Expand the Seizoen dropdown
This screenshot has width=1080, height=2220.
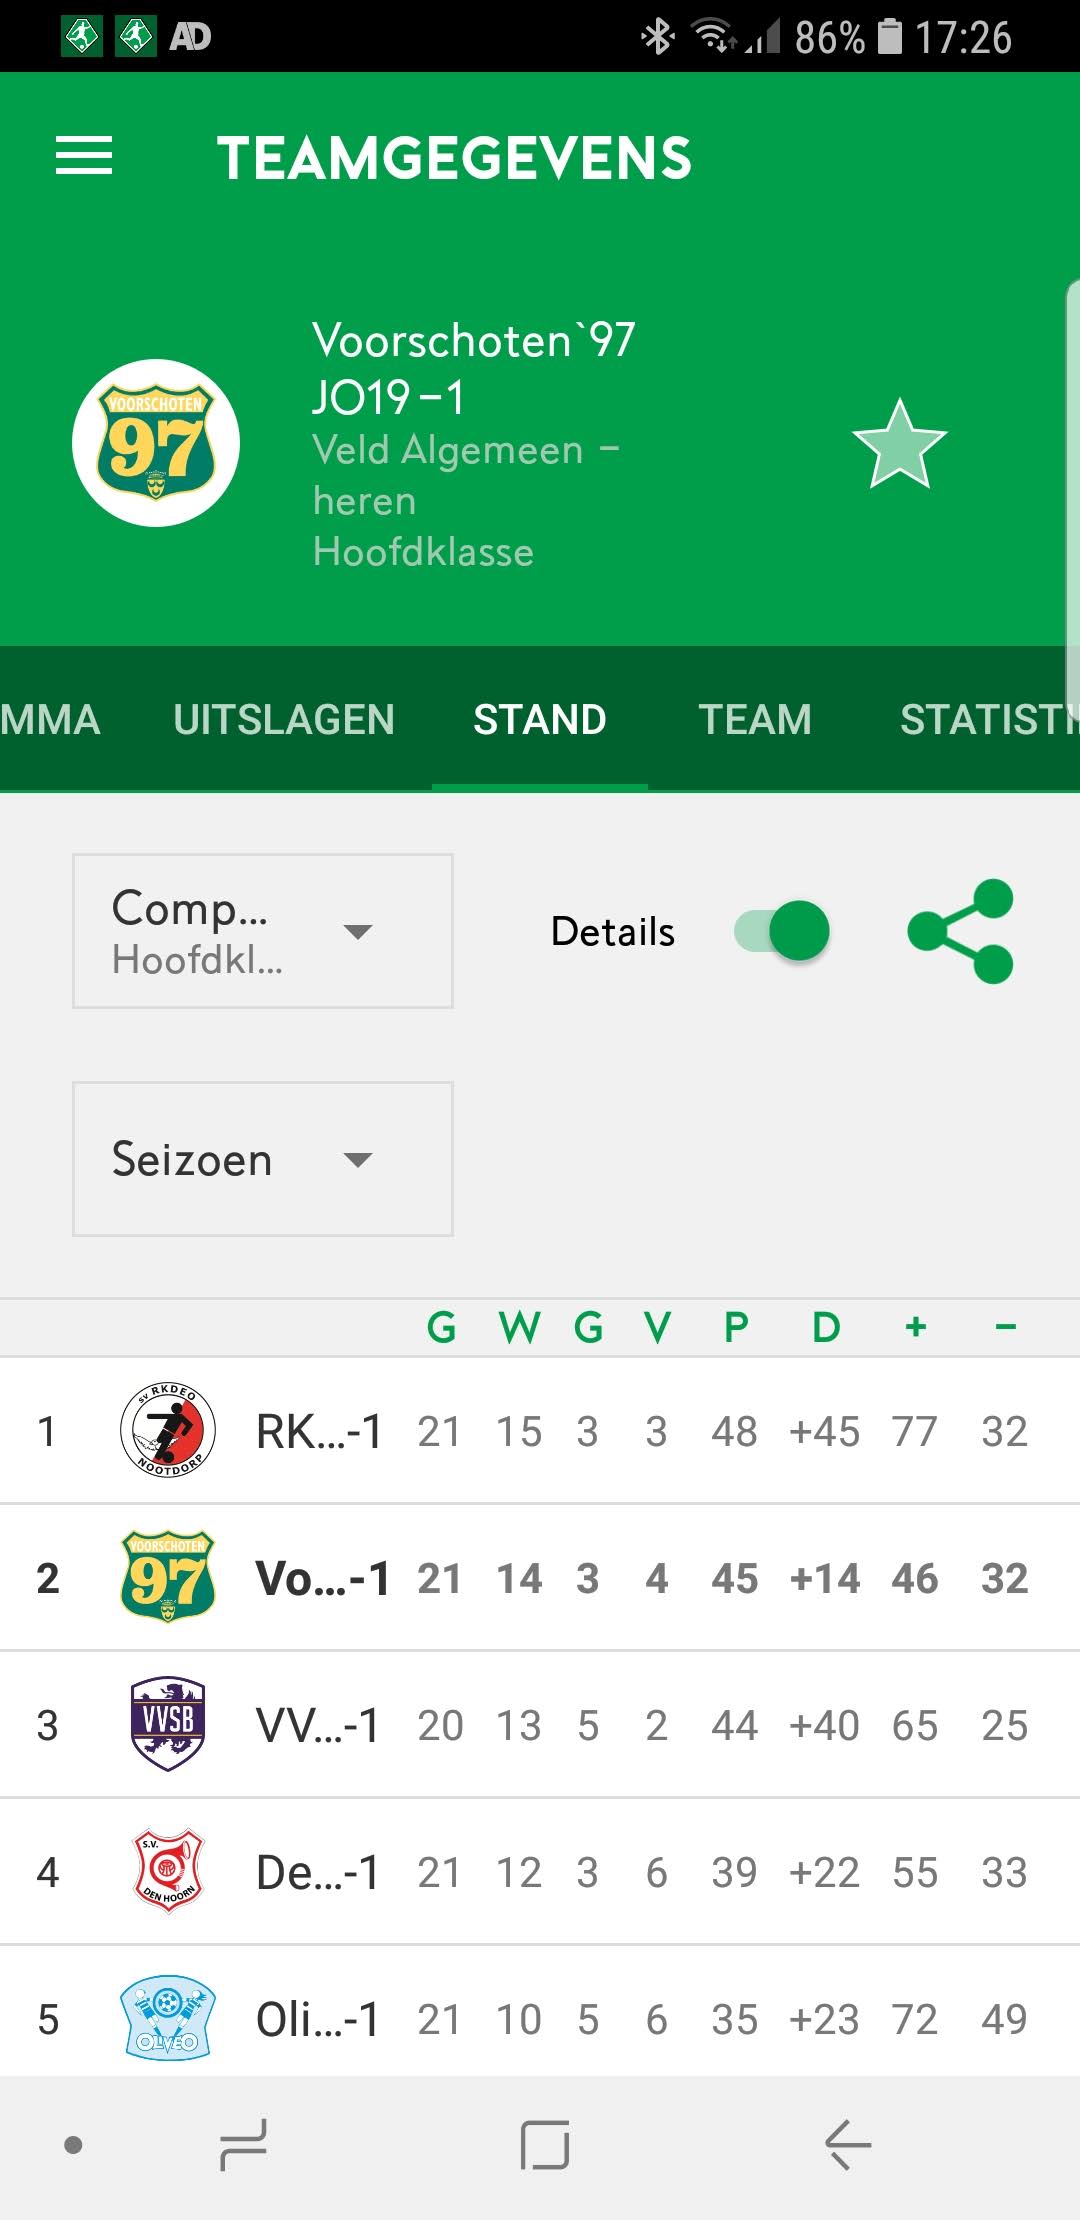pyautogui.click(x=263, y=1159)
